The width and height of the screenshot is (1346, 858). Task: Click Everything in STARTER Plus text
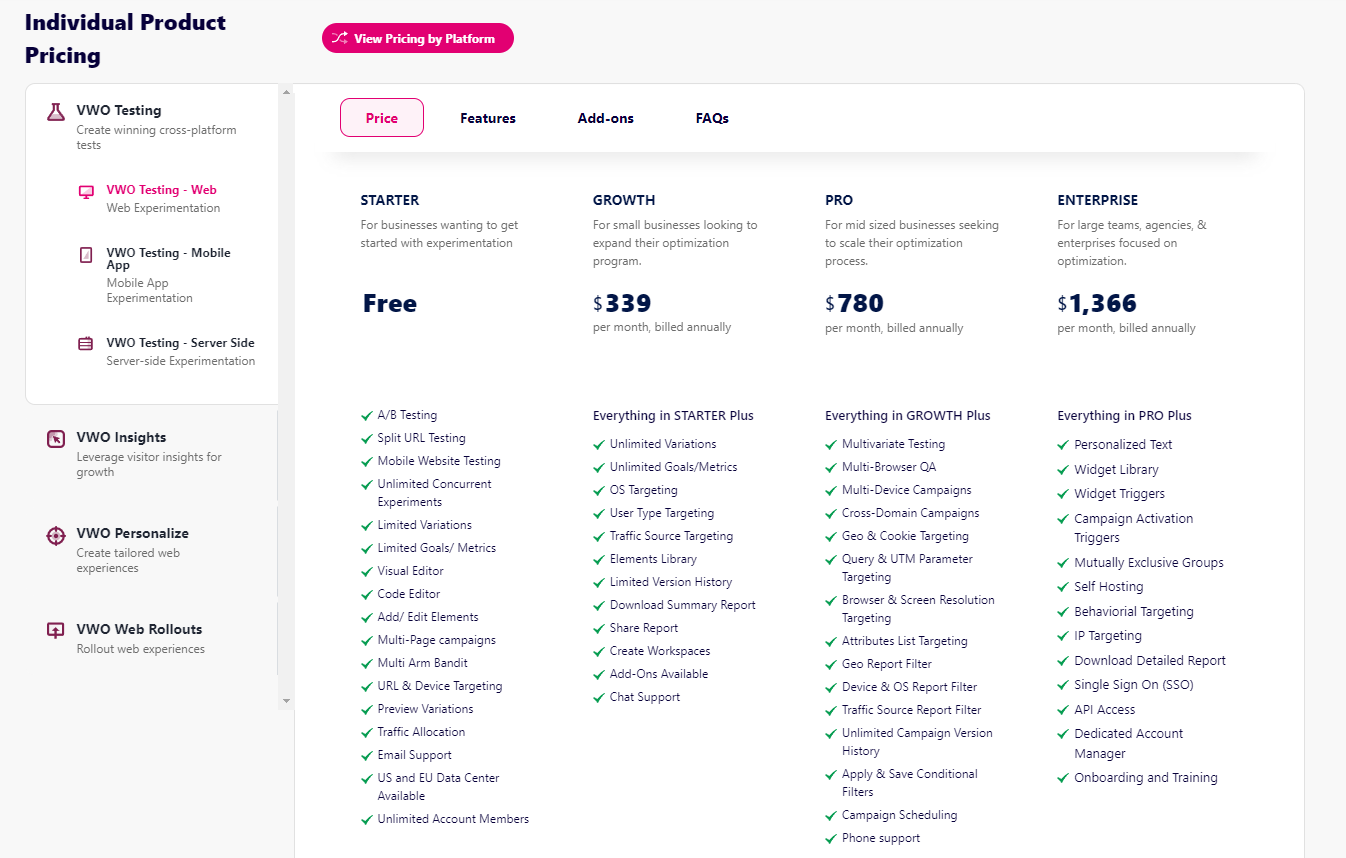tap(673, 415)
